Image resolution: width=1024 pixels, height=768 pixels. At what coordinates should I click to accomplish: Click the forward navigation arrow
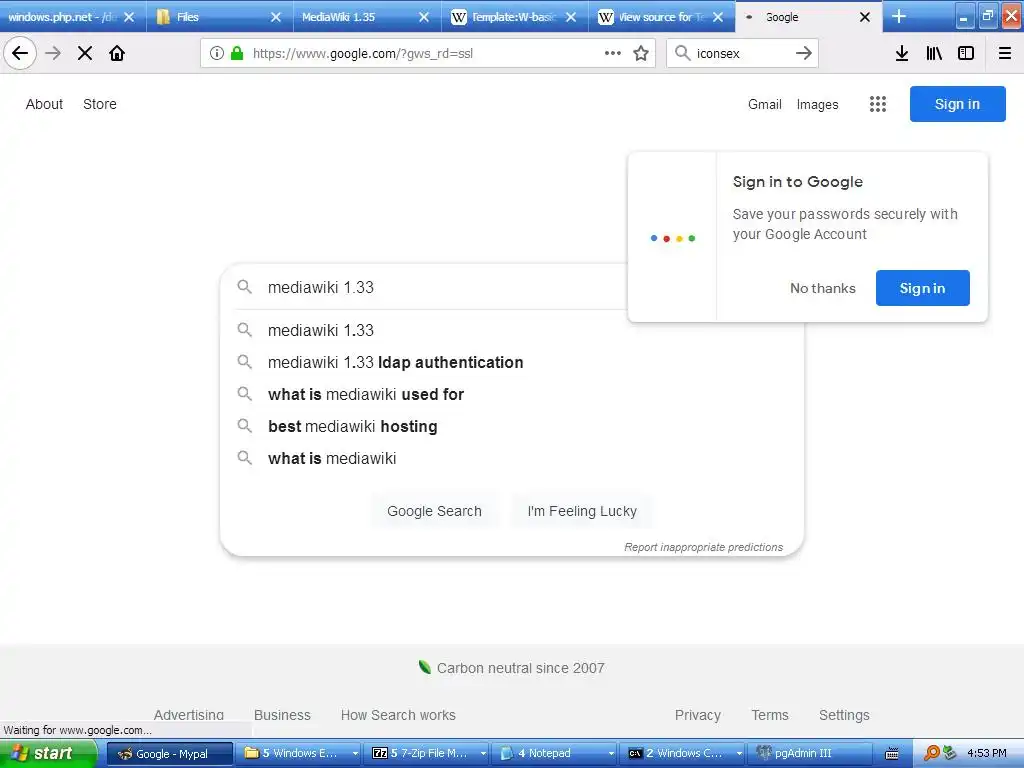pyautogui.click(x=53, y=54)
